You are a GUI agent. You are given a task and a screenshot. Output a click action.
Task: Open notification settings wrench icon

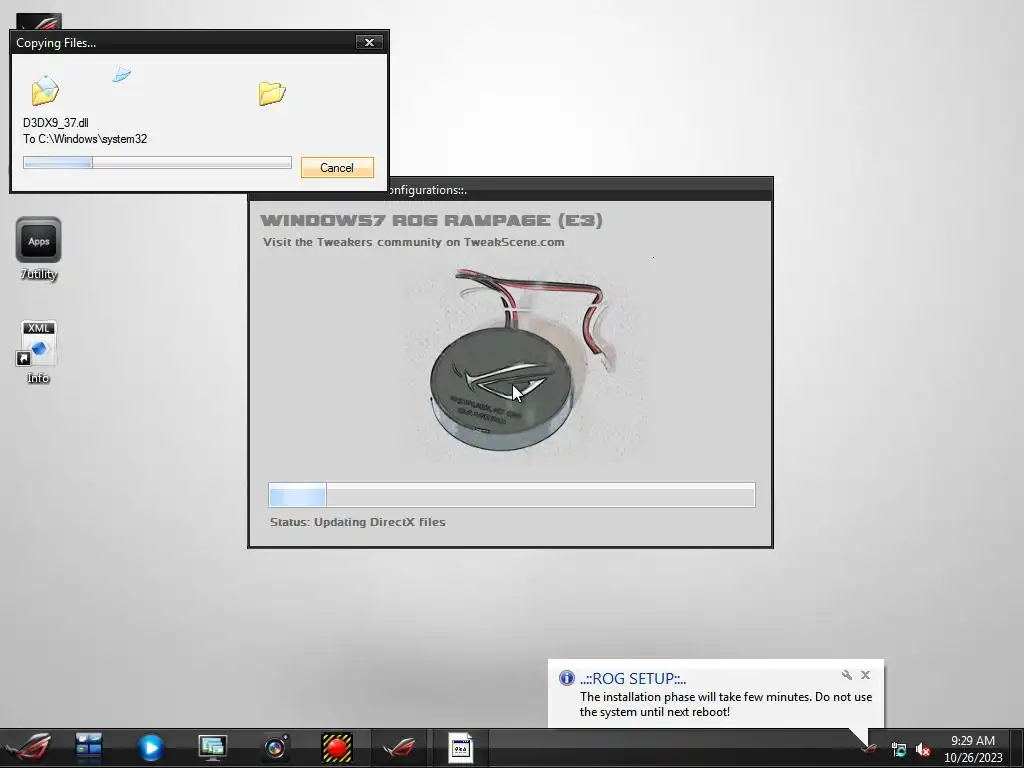click(x=846, y=675)
